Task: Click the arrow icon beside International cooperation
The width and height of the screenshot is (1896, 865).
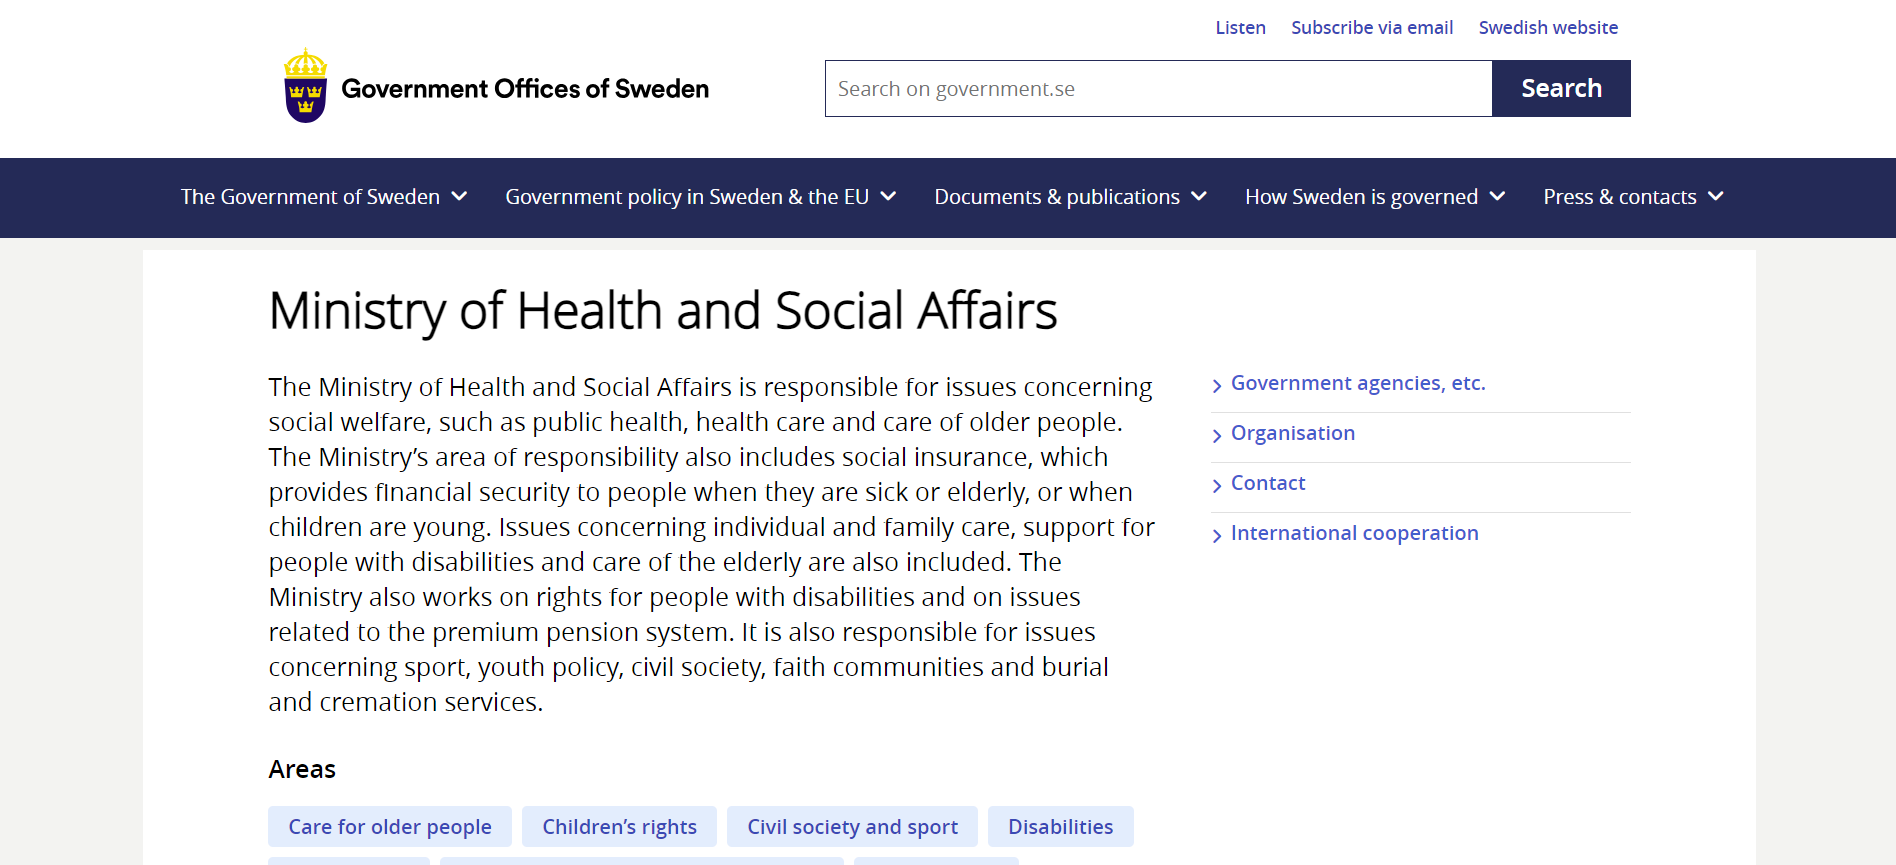Action: tap(1217, 536)
